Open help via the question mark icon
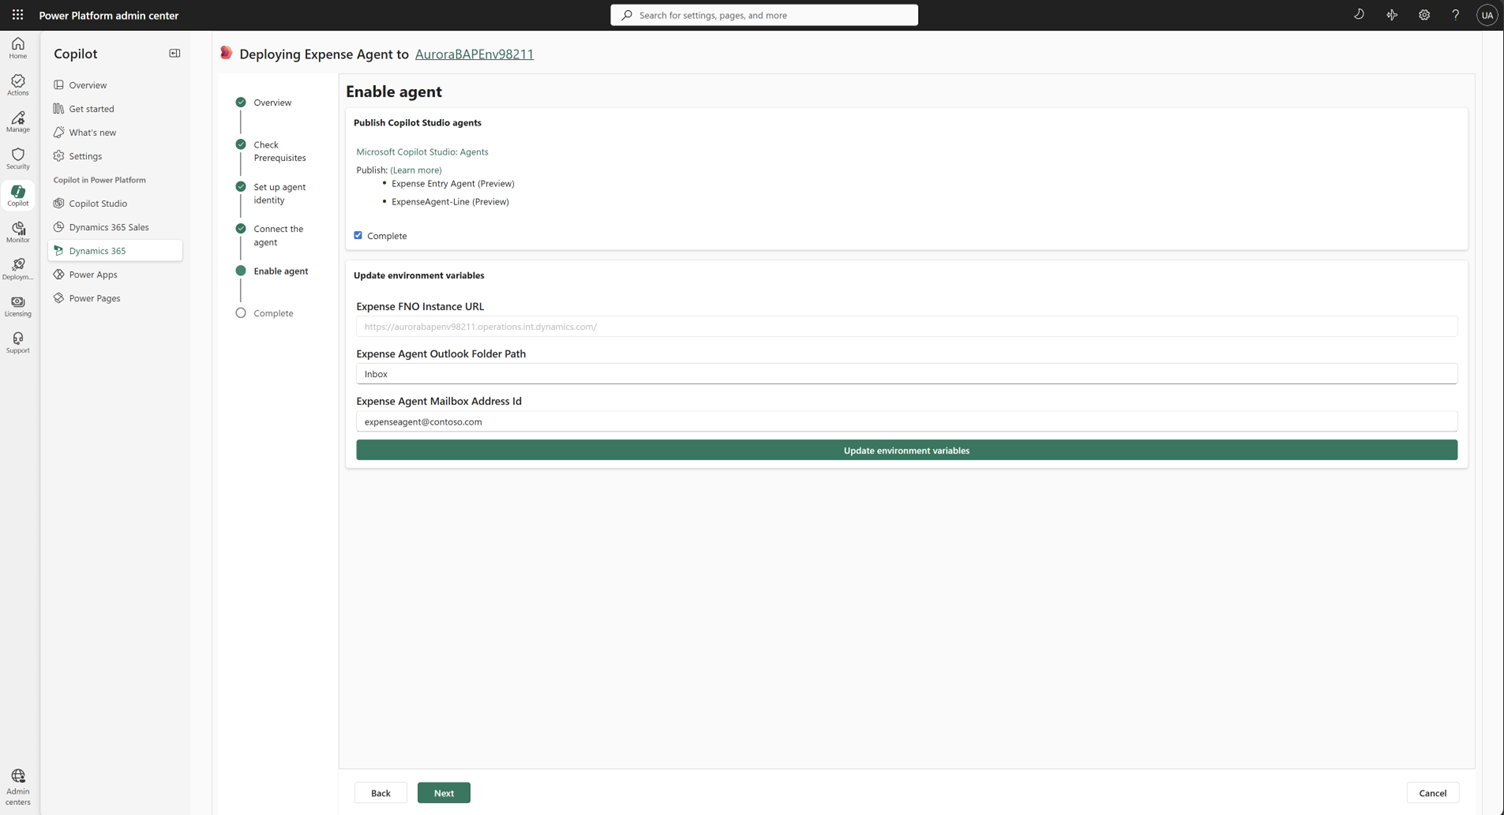This screenshot has width=1504, height=815. (x=1455, y=14)
